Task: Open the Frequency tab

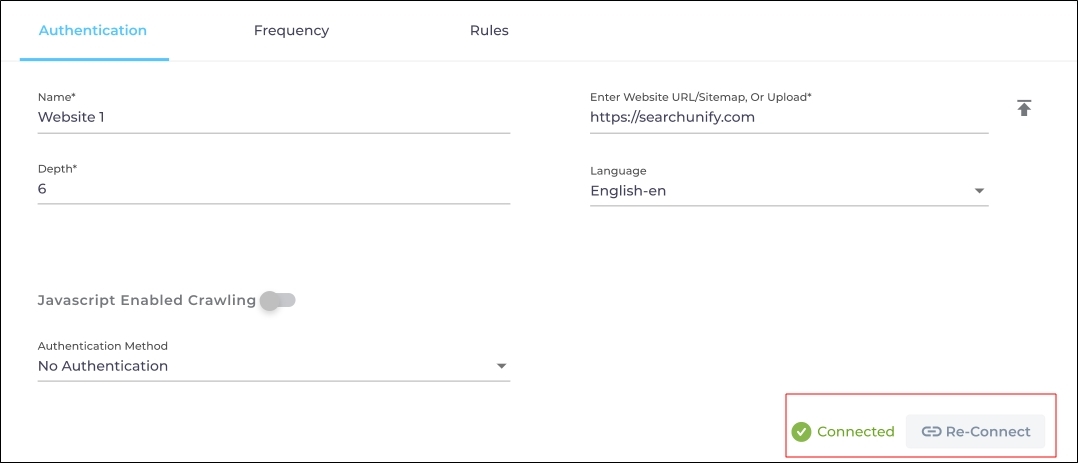Action: pos(291,30)
